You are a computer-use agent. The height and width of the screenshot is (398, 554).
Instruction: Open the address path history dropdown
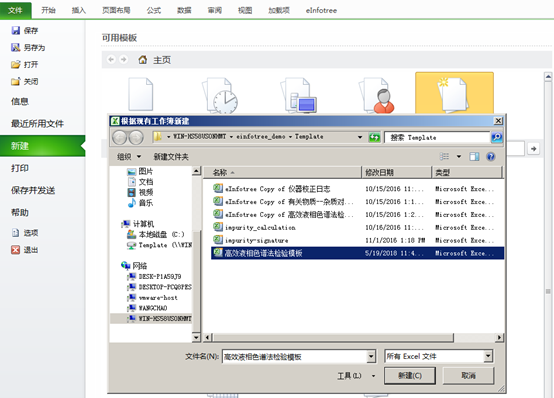point(360,137)
